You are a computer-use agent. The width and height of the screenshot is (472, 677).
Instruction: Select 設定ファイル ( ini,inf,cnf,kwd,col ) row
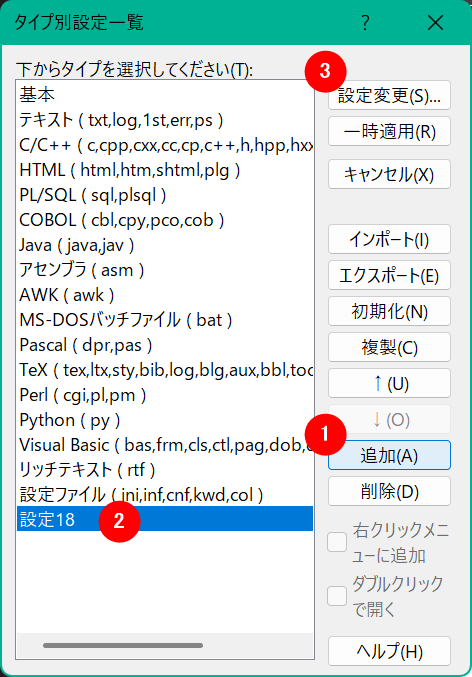(165, 495)
